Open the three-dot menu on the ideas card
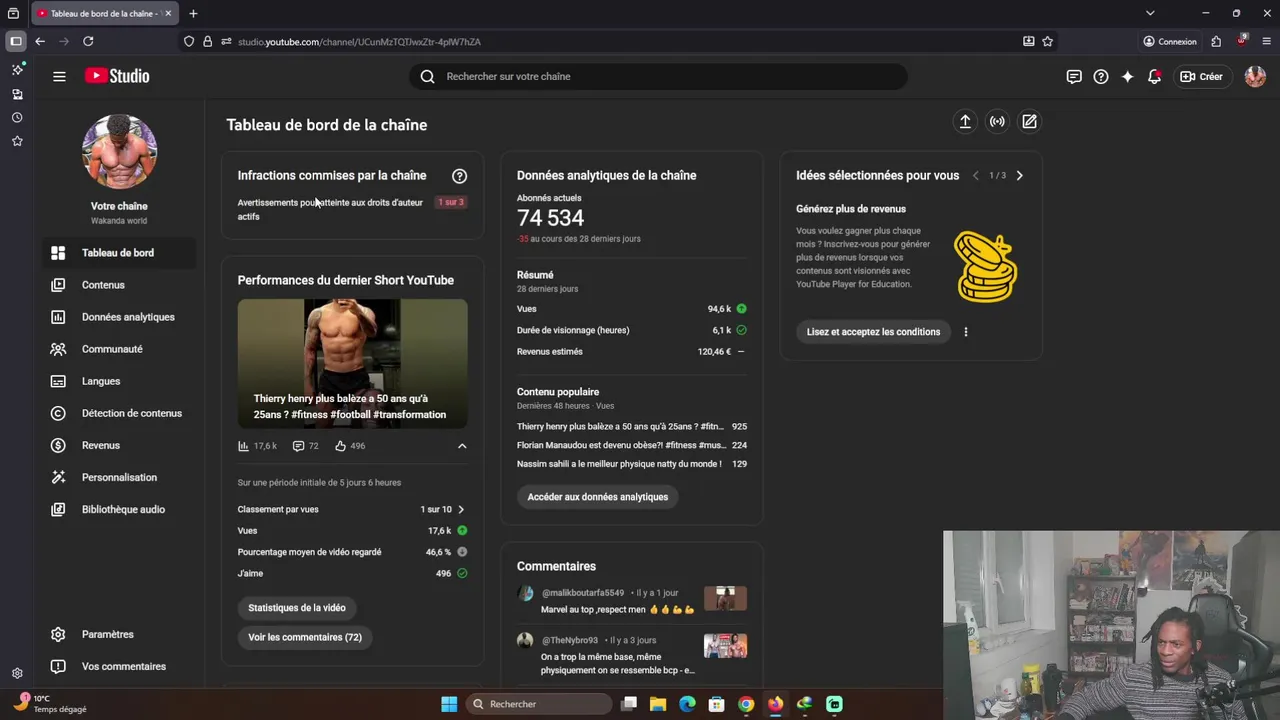Image resolution: width=1280 pixels, height=720 pixels. tap(965, 332)
